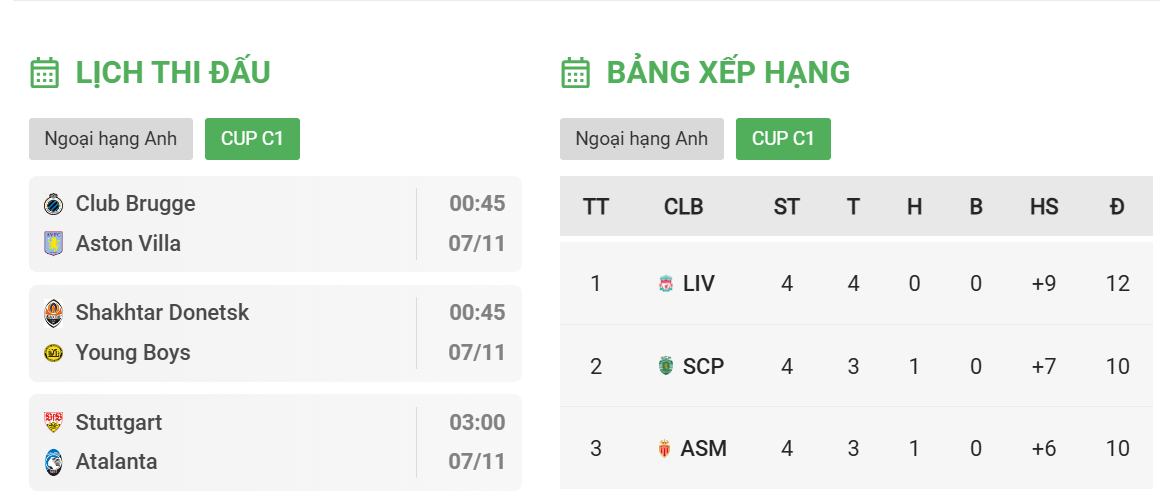1160x499 pixels.
Task: Click the Club Brugge team crest
Action: 53,204
